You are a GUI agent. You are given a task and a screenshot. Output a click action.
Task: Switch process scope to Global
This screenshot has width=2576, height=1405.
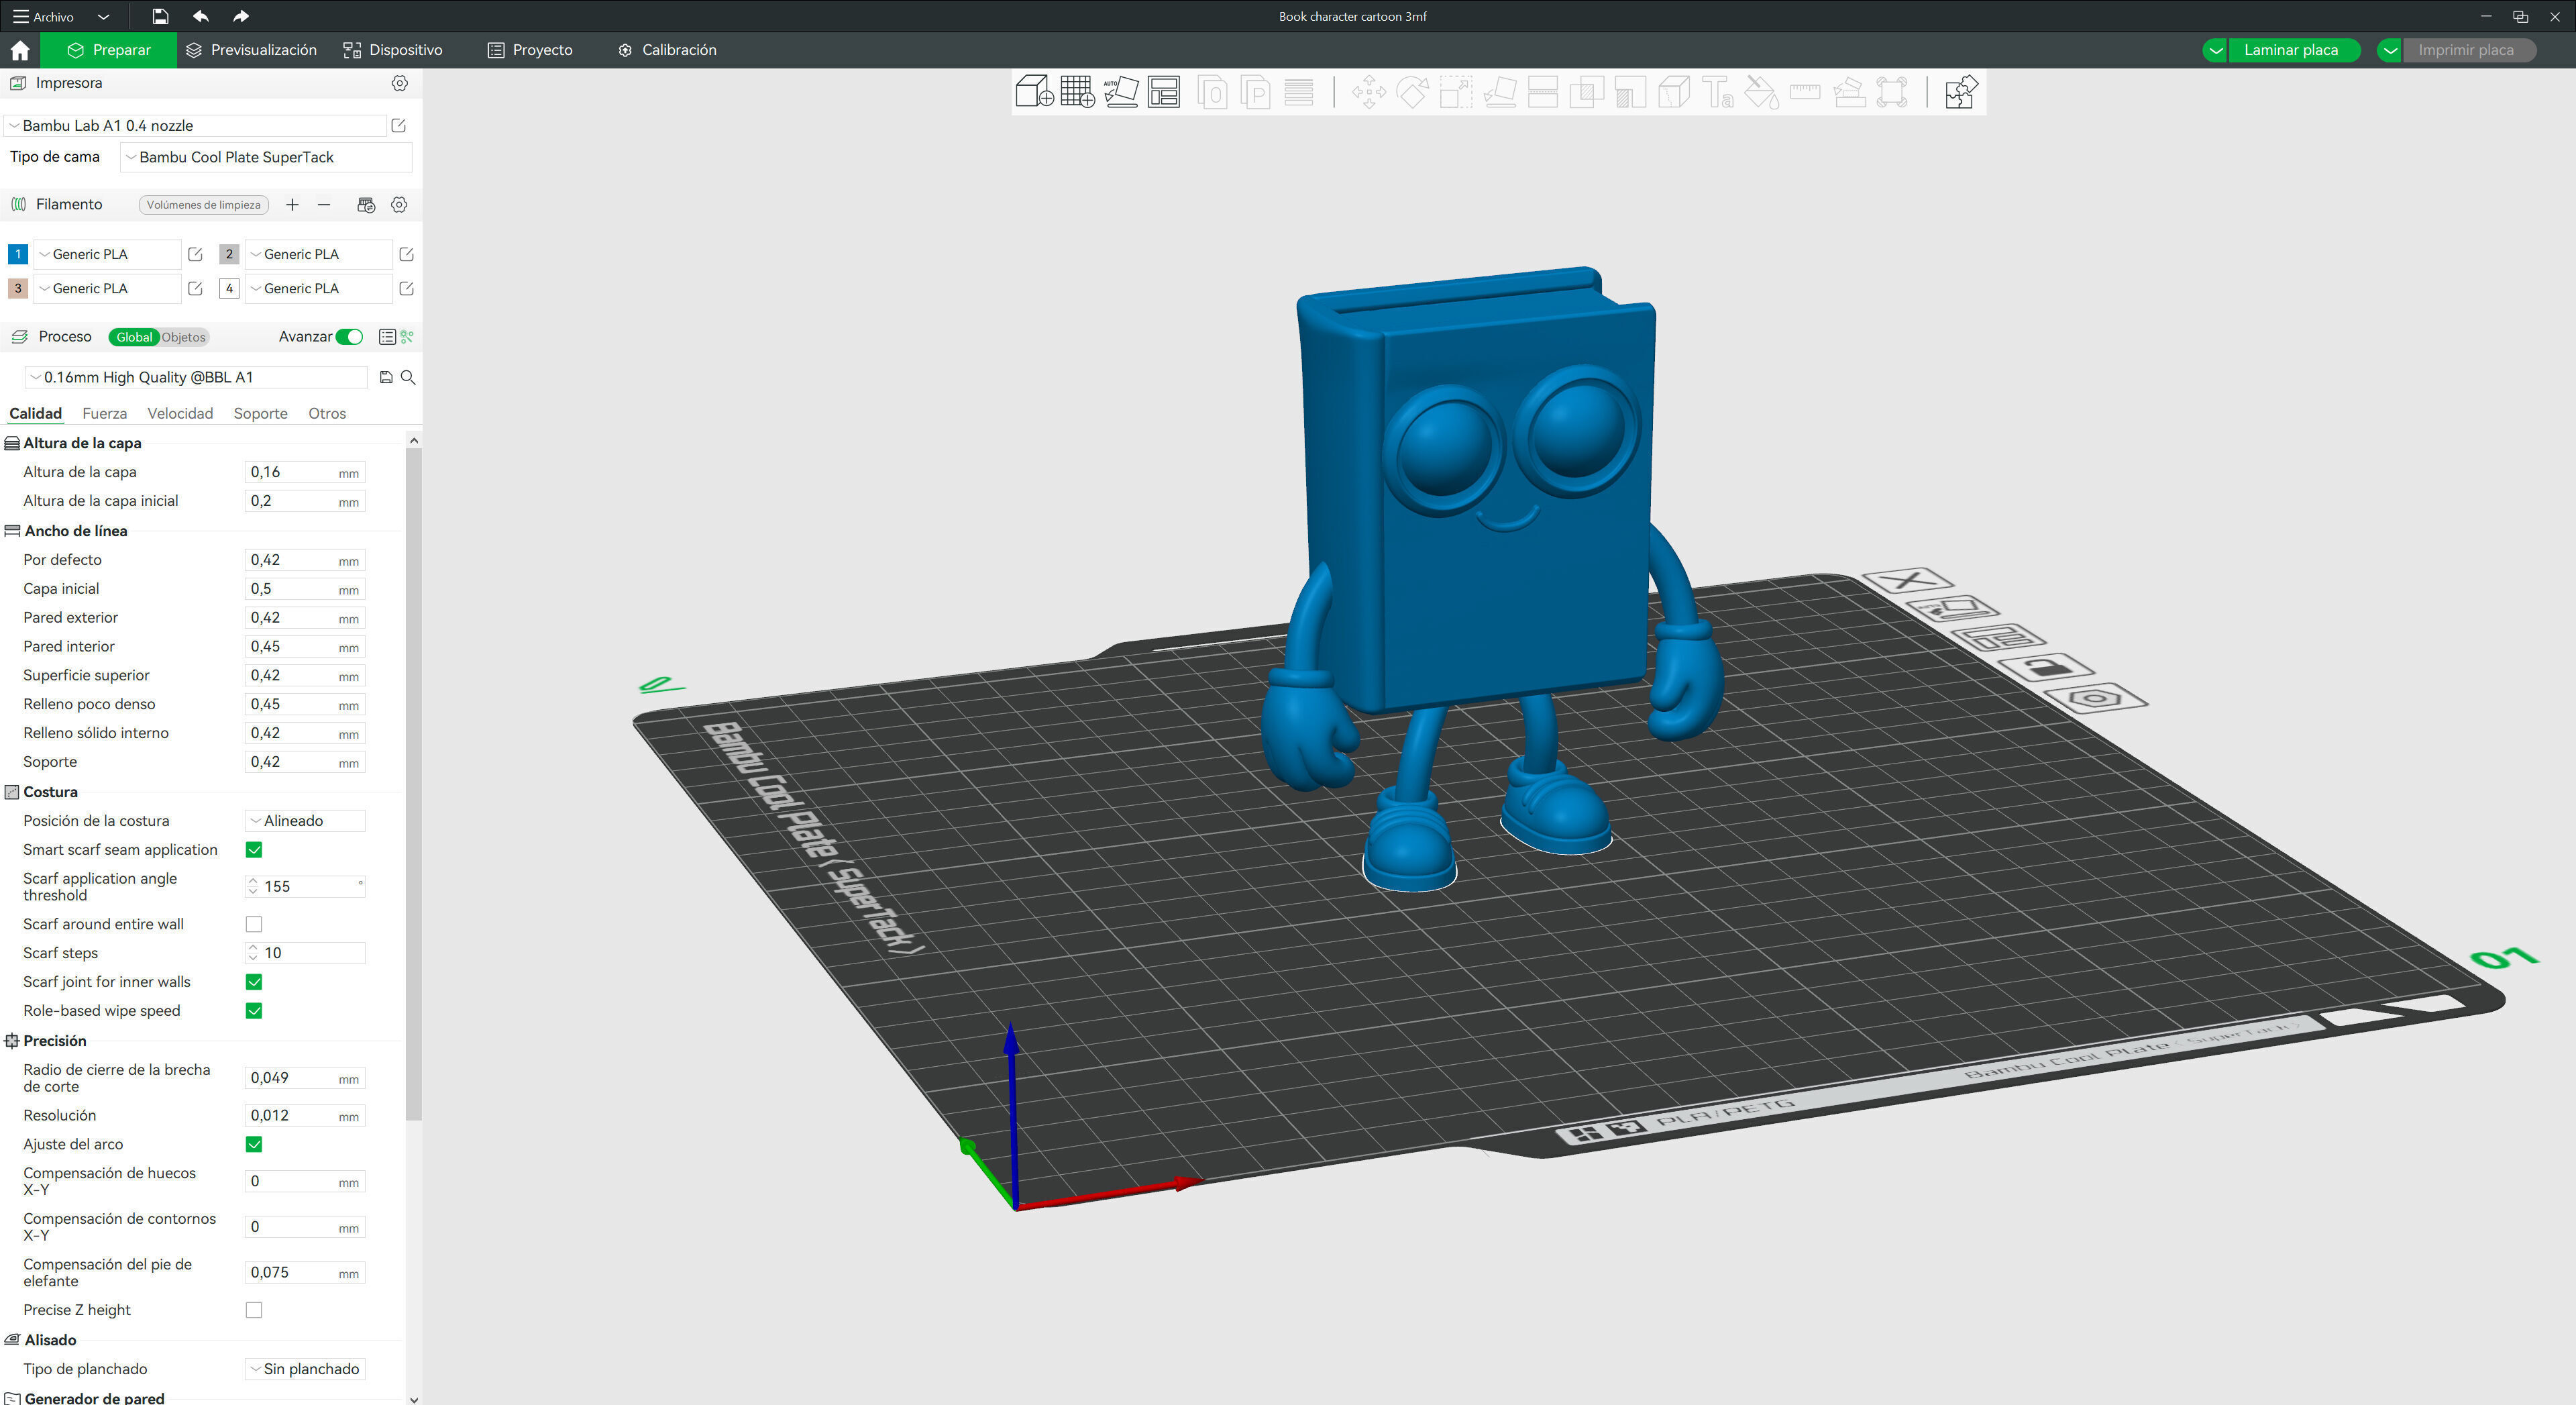134,337
